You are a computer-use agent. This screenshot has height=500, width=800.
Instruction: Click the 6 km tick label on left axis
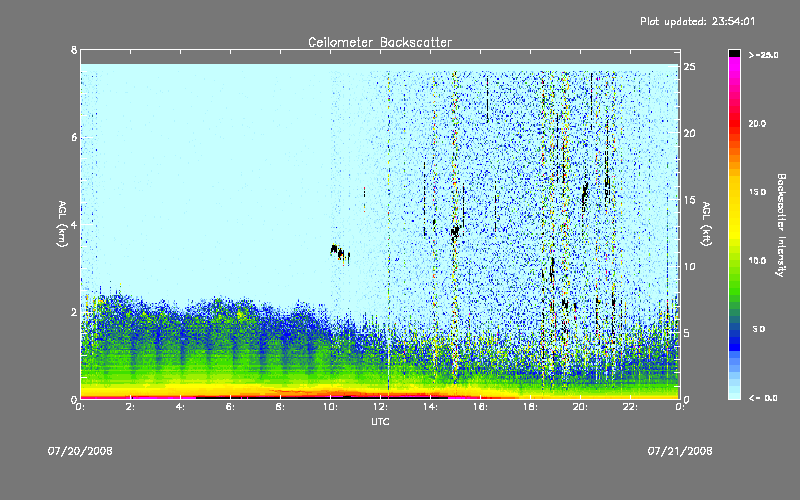tap(74, 138)
